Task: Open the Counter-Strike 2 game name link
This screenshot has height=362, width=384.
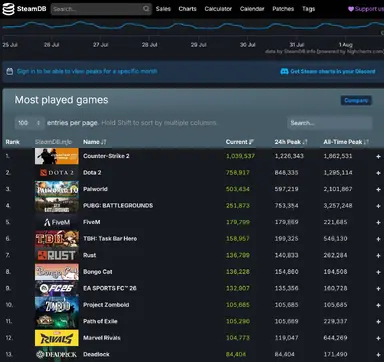Action: click(106, 156)
